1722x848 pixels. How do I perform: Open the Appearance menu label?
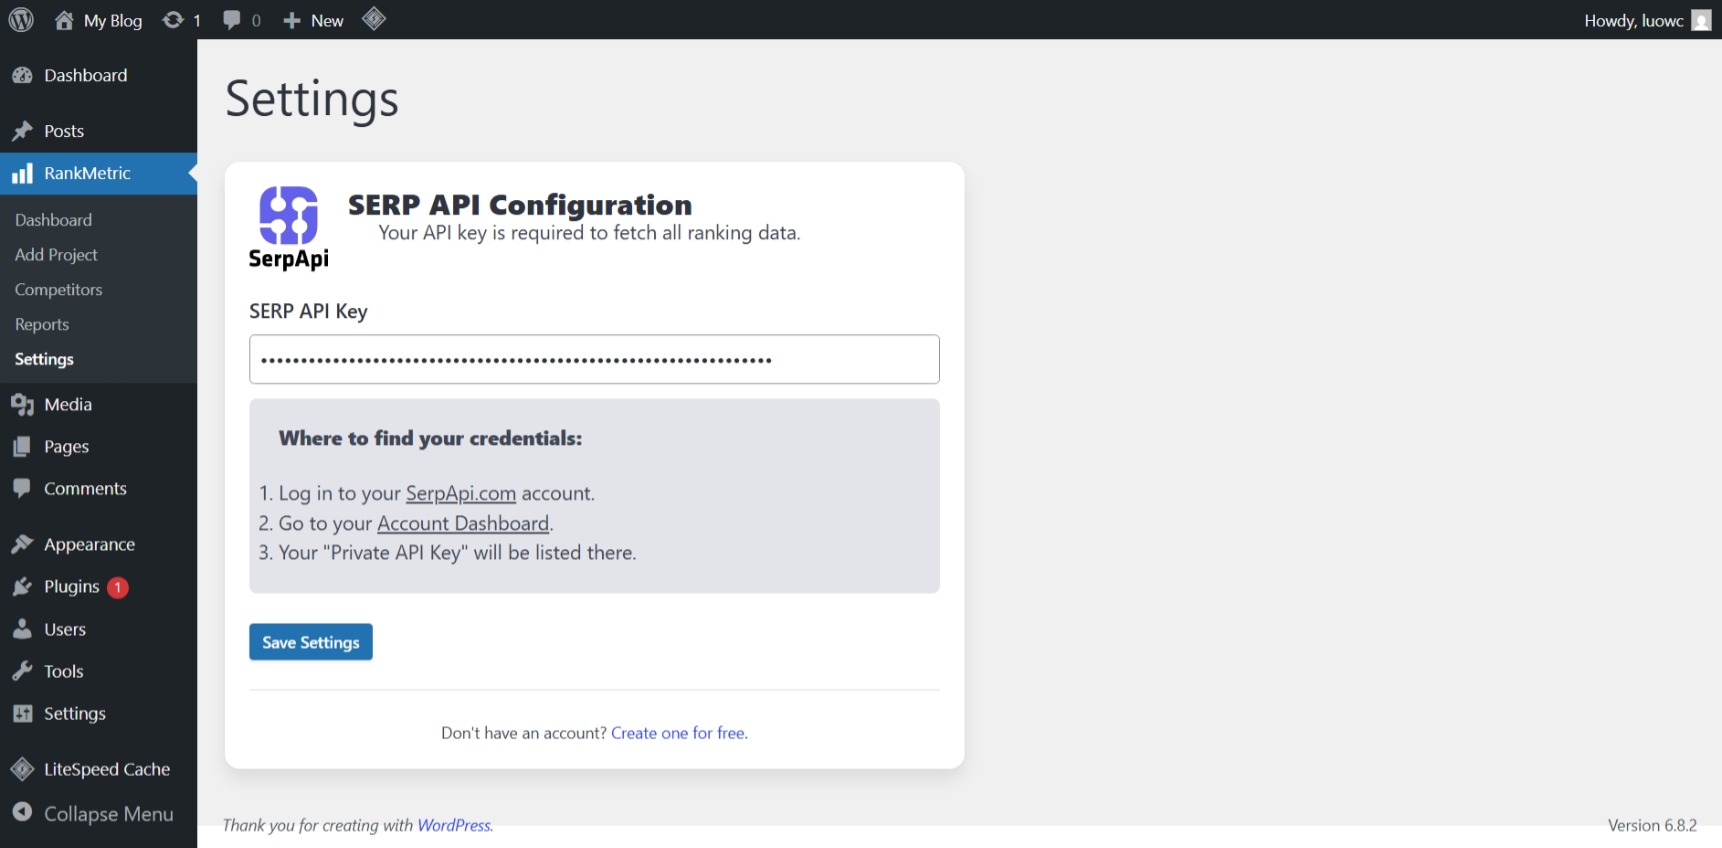point(89,545)
